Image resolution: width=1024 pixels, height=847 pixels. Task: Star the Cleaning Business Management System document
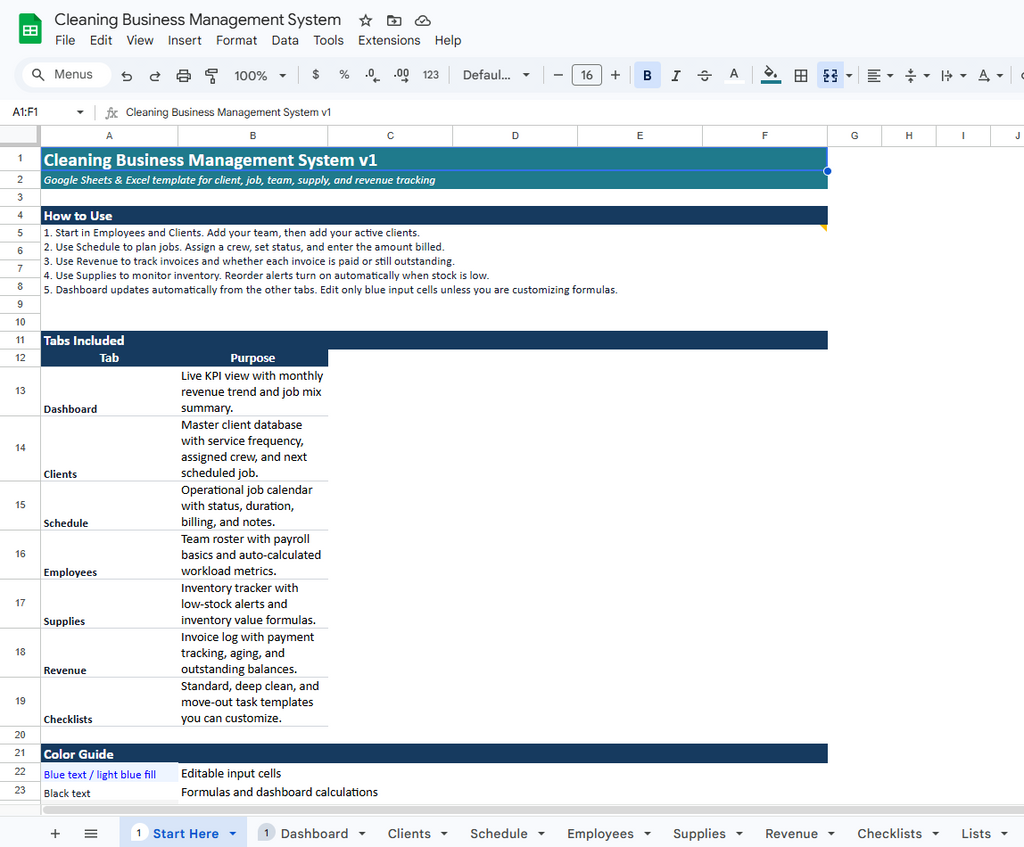point(366,20)
